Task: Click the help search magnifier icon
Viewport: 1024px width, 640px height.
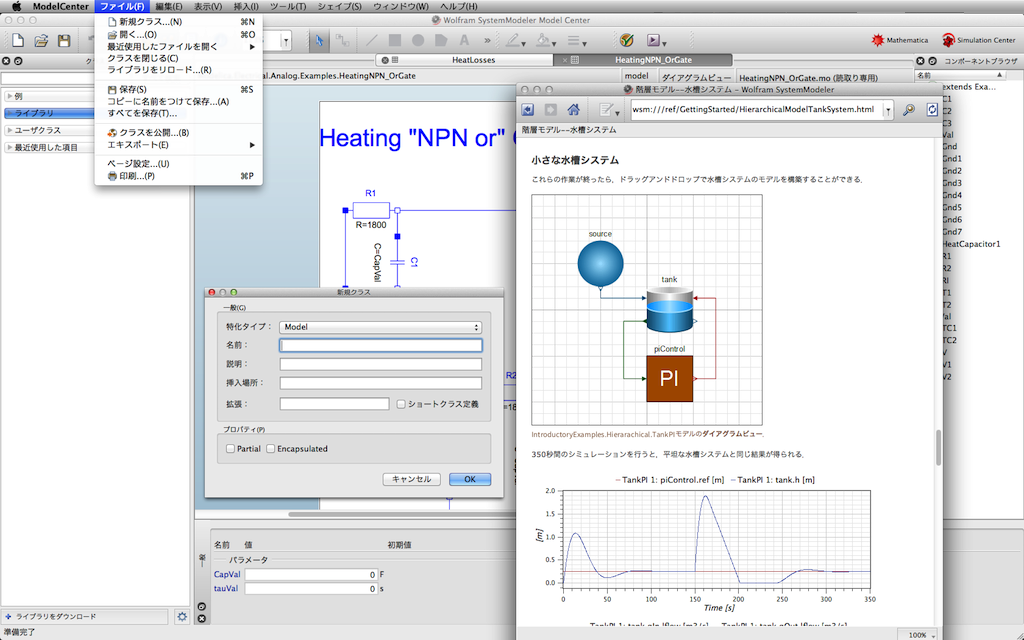Action: pos(908,110)
